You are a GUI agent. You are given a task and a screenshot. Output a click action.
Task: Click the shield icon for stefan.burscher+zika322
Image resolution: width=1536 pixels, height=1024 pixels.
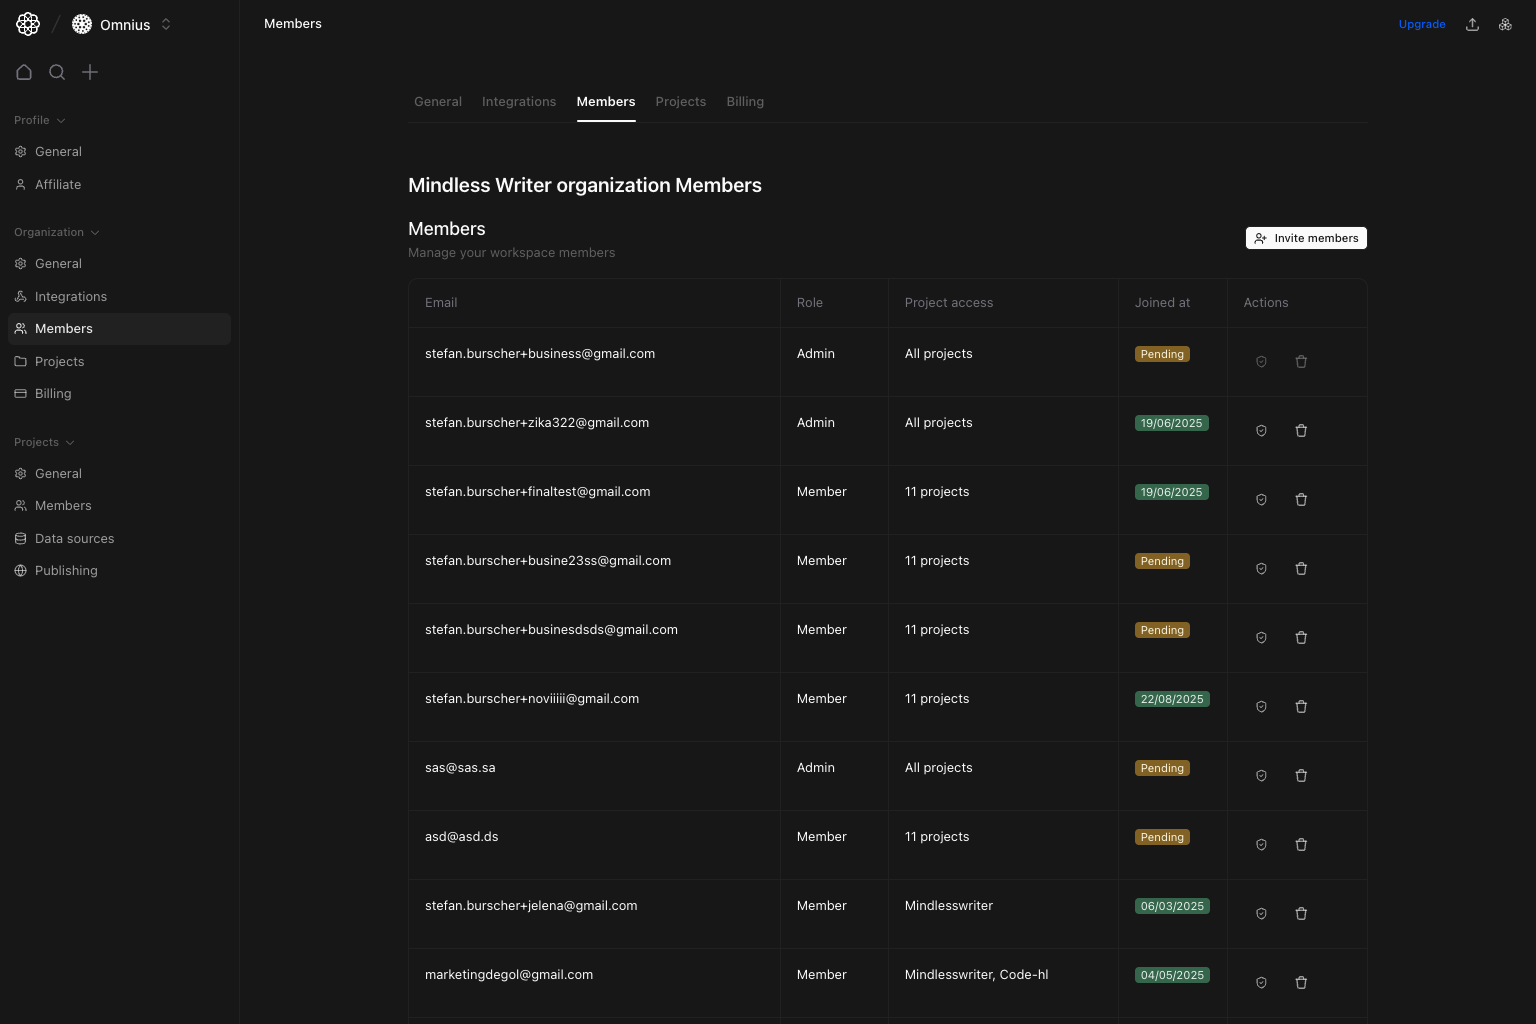(1261, 430)
